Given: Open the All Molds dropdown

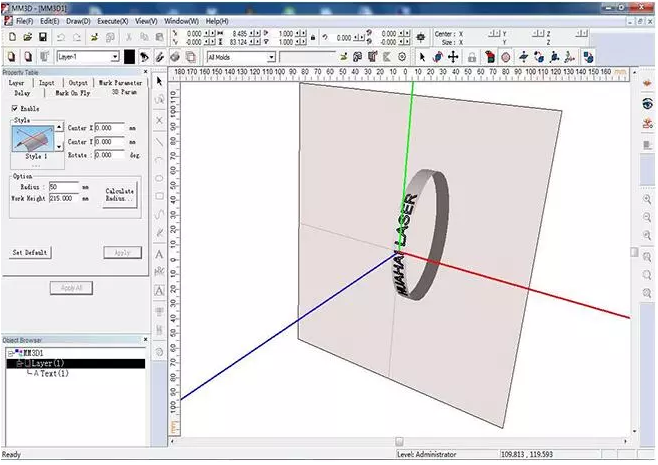Looking at the screenshot, I should [x=270, y=58].
